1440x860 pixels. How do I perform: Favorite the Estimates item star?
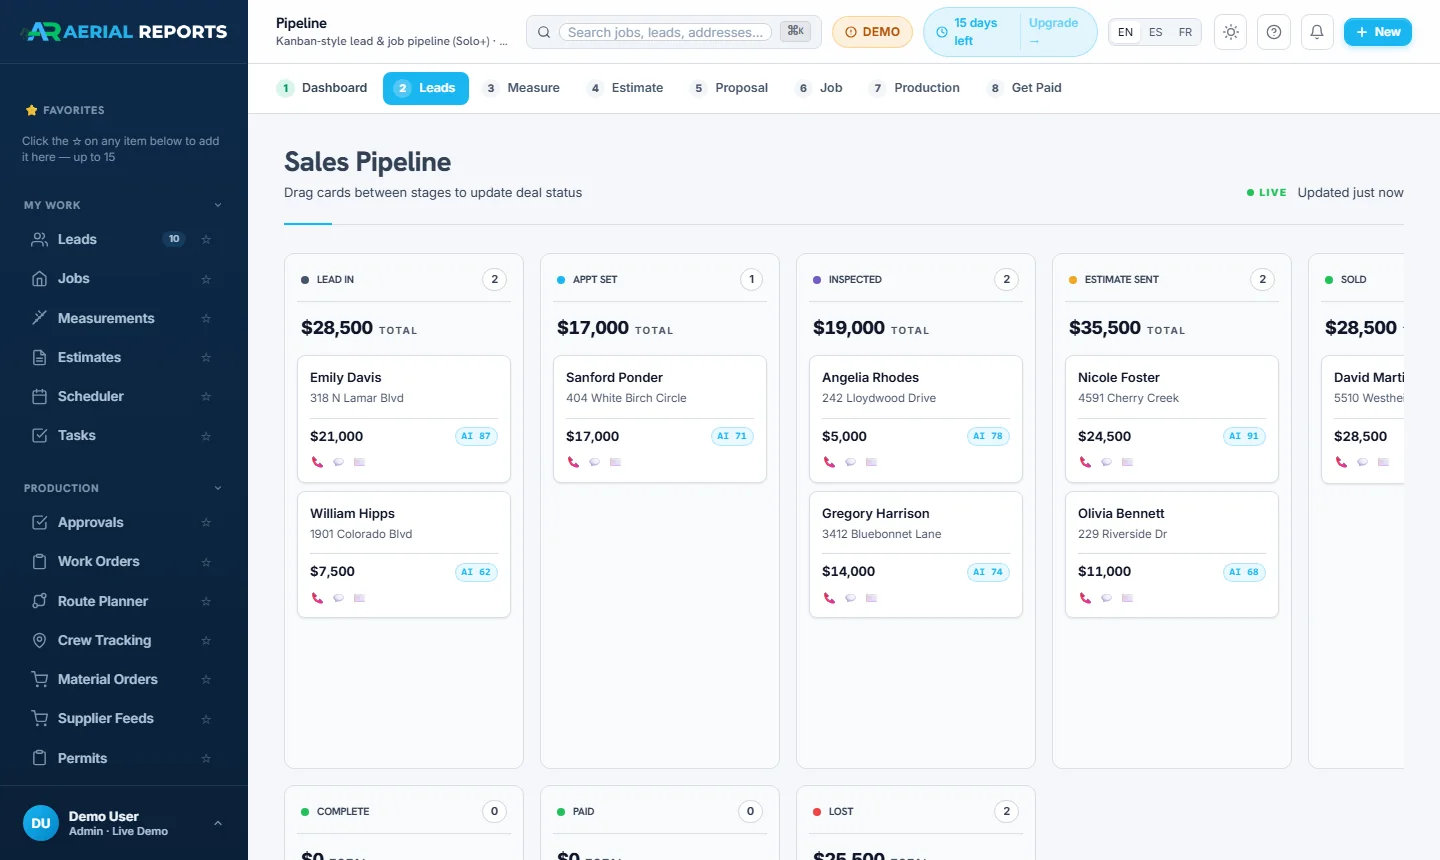[x=206, y=357]
